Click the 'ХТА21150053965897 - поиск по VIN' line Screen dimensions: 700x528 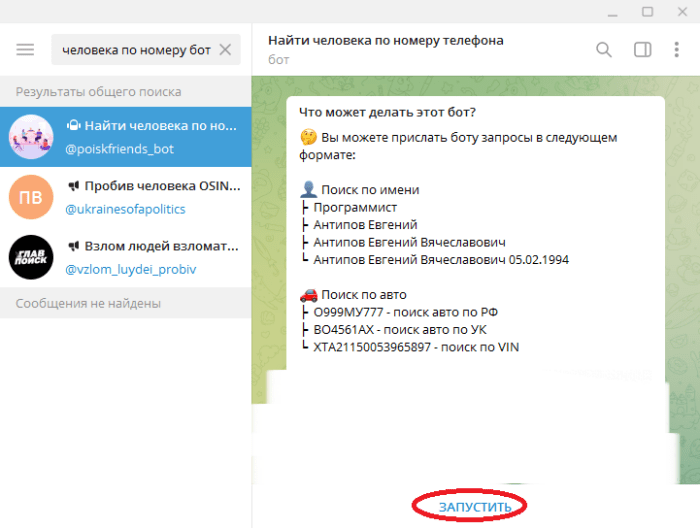pos(416,347)
